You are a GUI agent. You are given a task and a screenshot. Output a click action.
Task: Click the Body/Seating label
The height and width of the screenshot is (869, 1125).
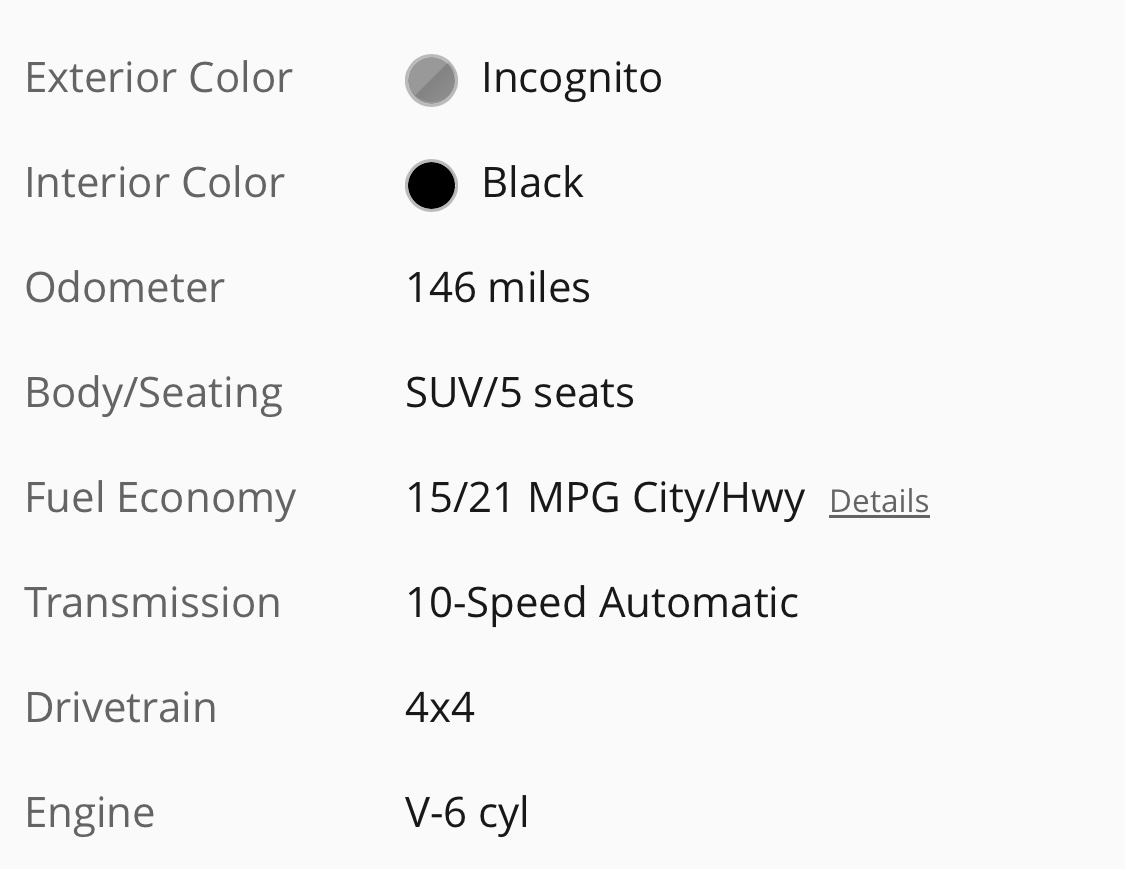[x=154, y=394]
